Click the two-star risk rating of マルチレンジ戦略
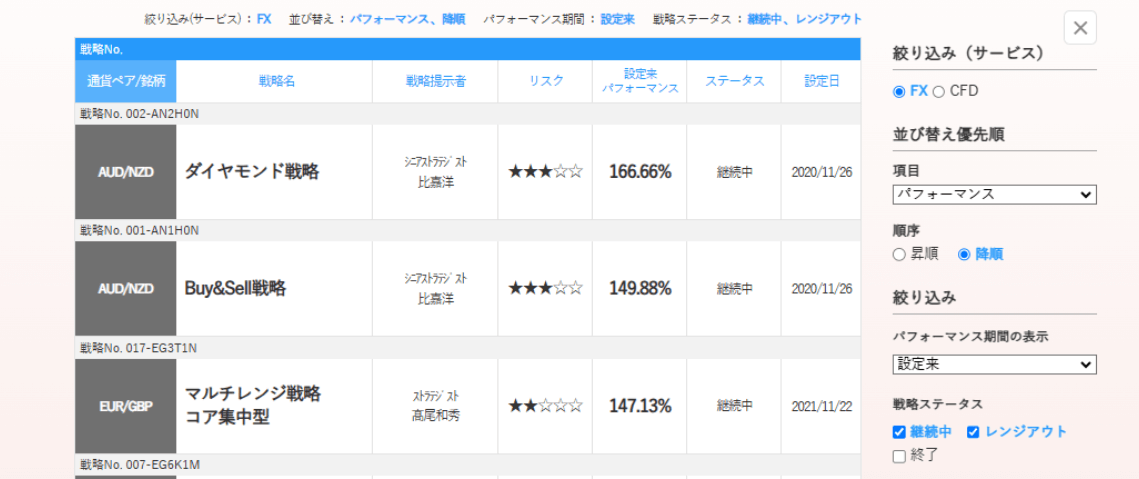The image size is (1139, 479). point(545,406)
